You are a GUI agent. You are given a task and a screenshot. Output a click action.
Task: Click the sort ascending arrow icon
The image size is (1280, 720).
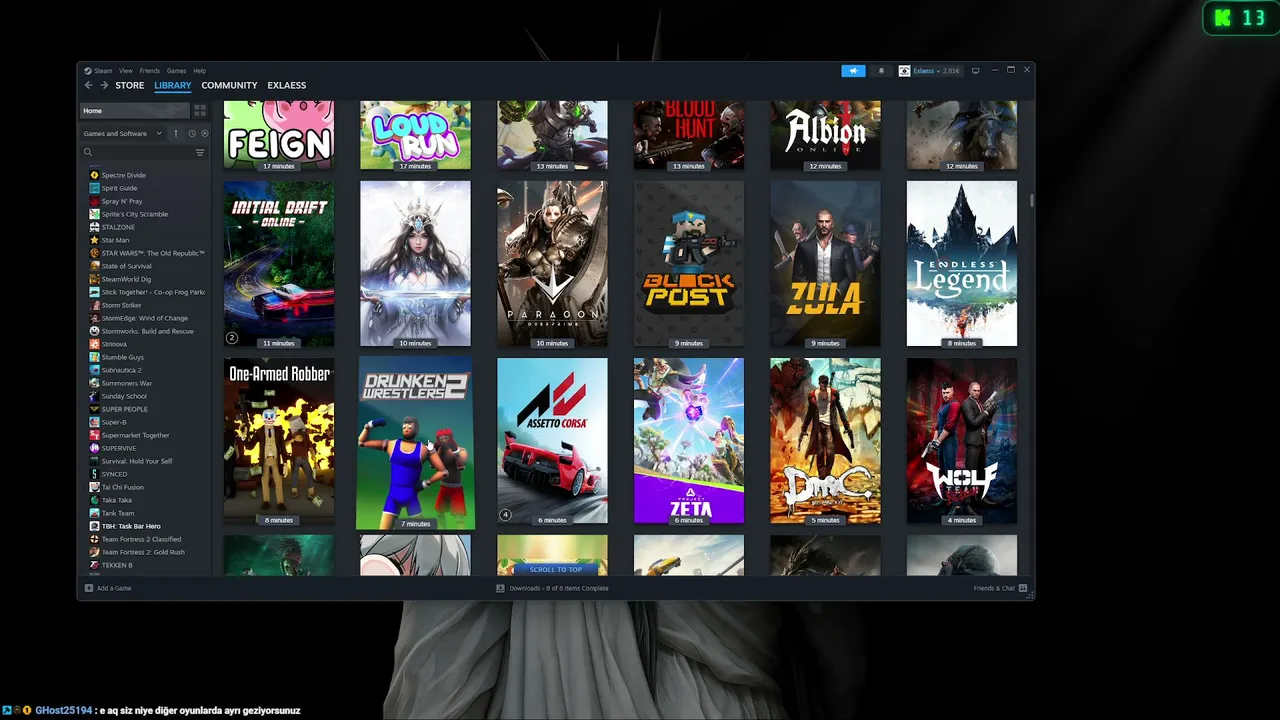[x=176, y=133]
